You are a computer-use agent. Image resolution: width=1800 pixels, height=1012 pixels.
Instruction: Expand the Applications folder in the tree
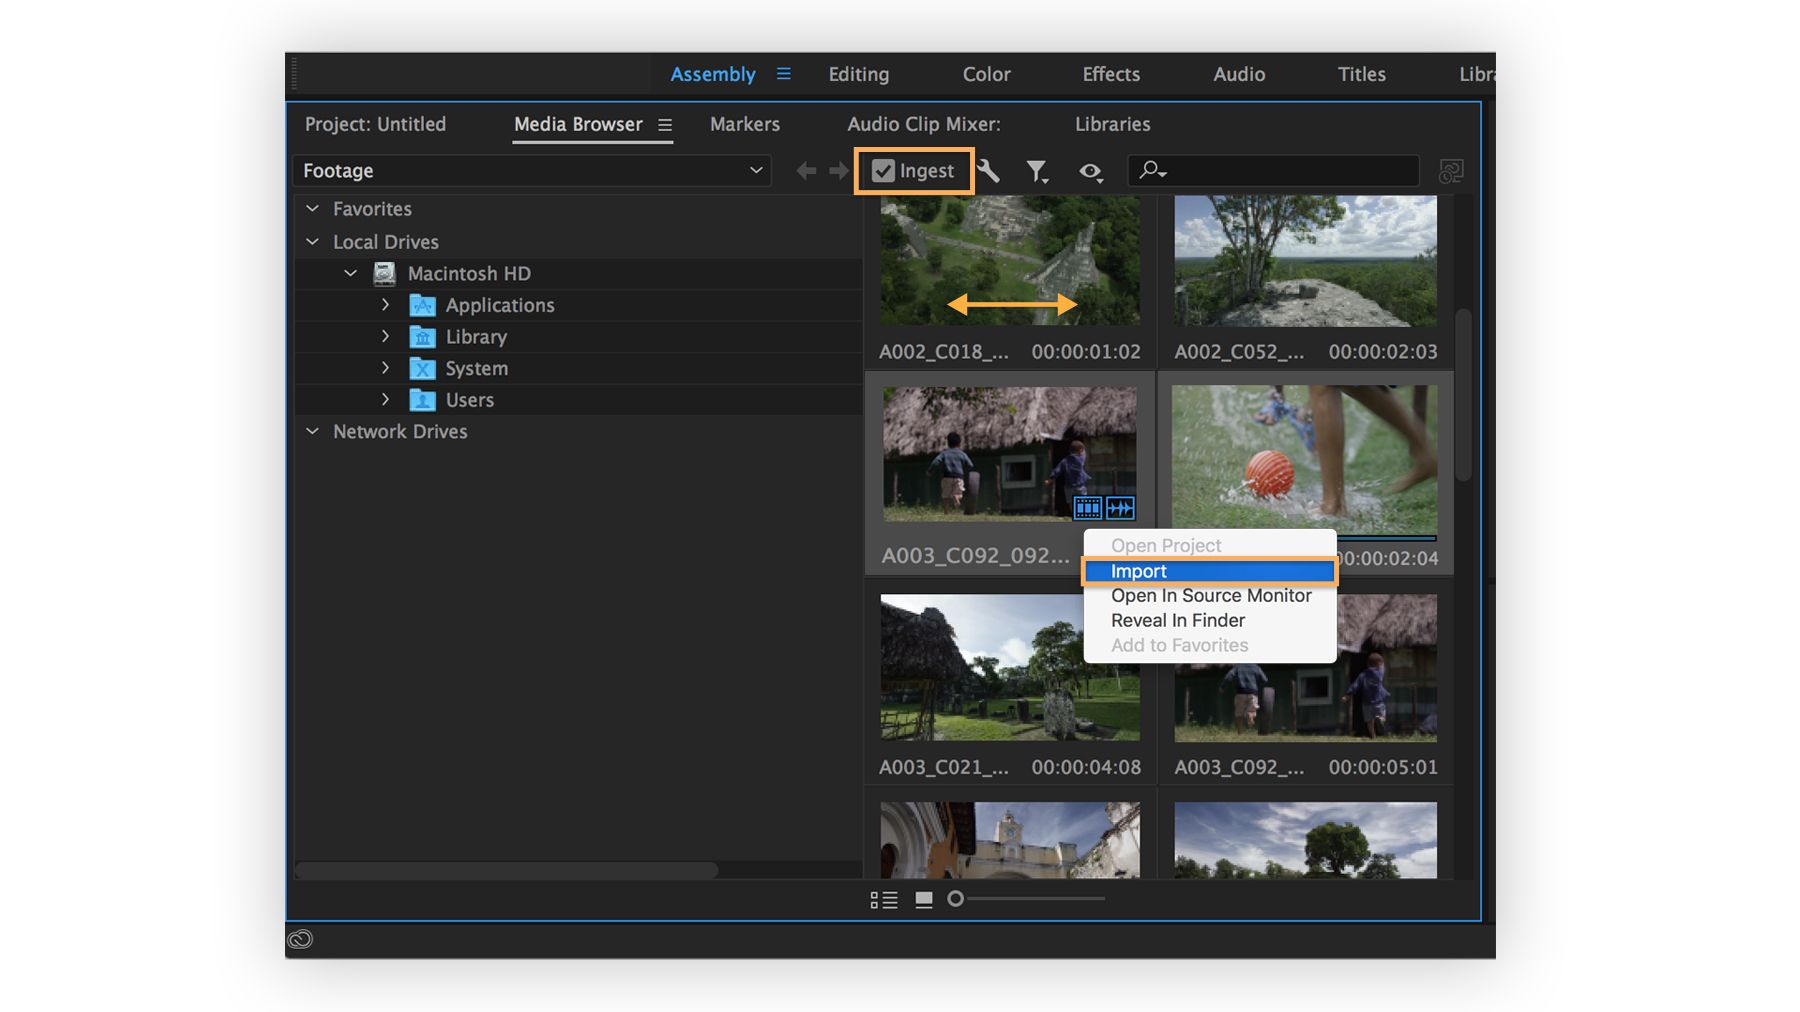(386, 305)
